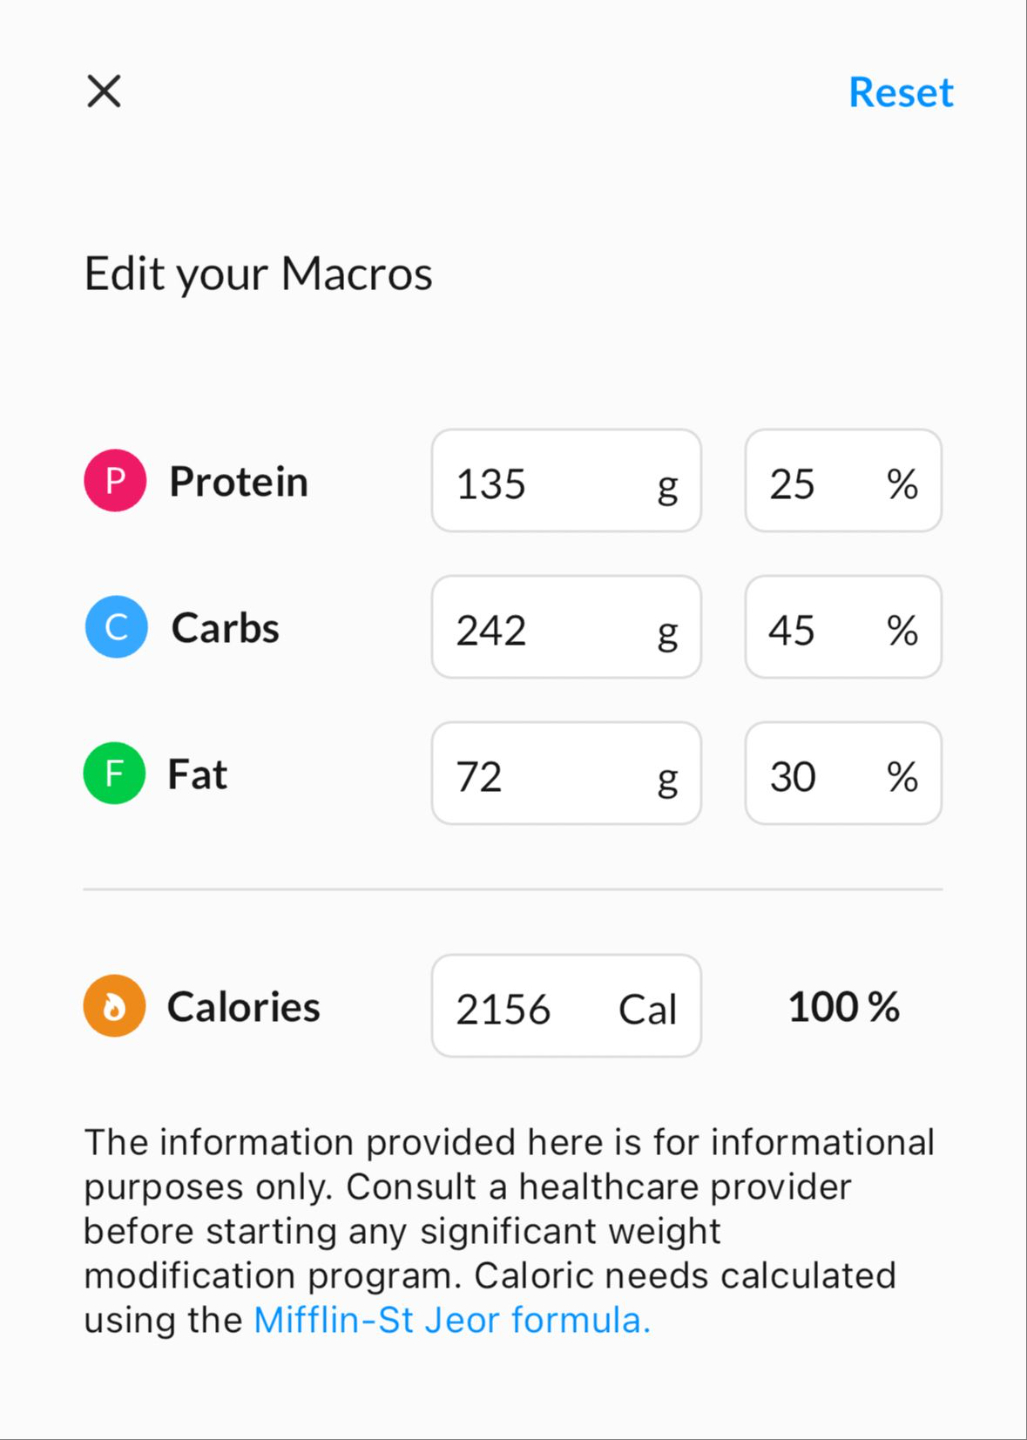Open the Mifflin-St Jeor formula link

coord(452,1320)
